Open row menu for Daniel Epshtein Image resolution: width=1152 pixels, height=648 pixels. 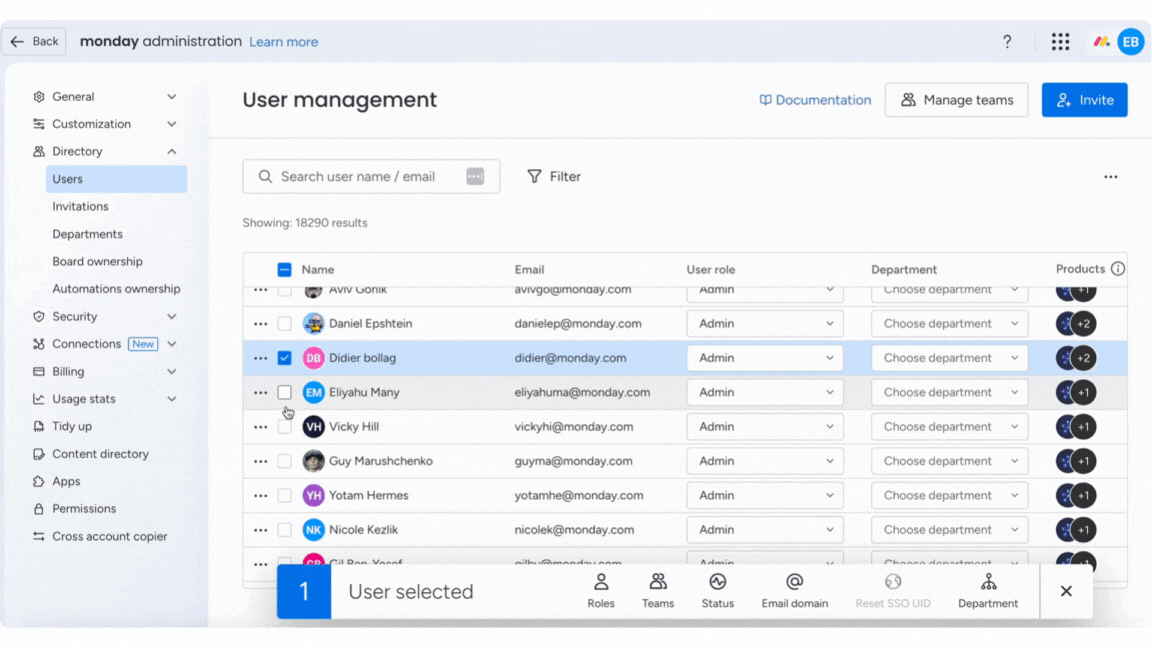260,324
